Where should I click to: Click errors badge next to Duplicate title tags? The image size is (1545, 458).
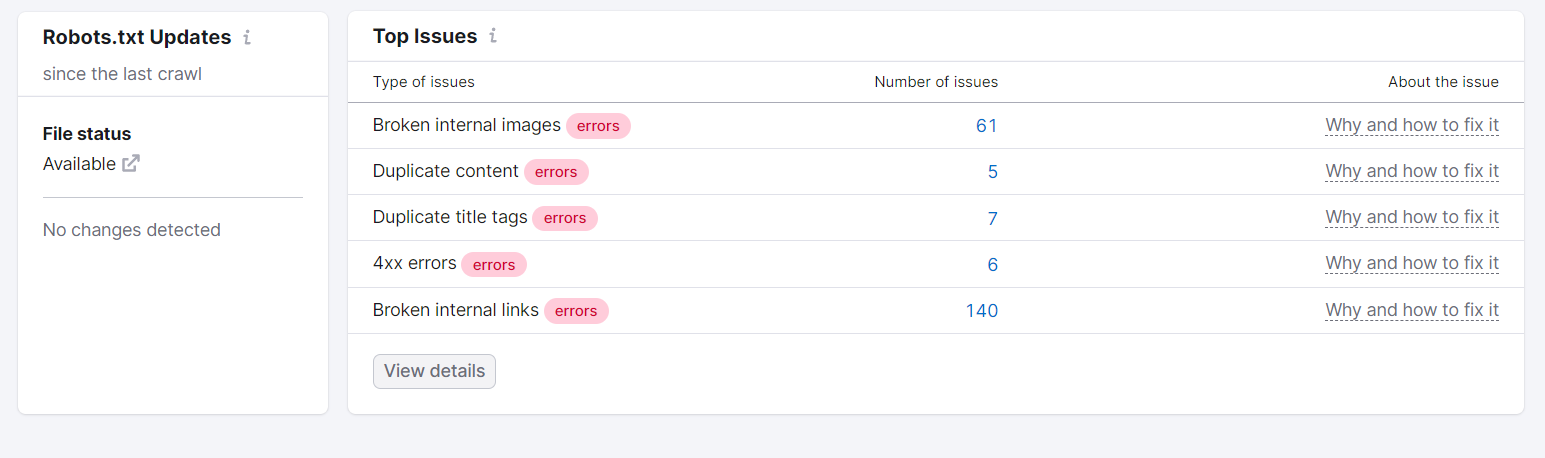tap(564, 218)
